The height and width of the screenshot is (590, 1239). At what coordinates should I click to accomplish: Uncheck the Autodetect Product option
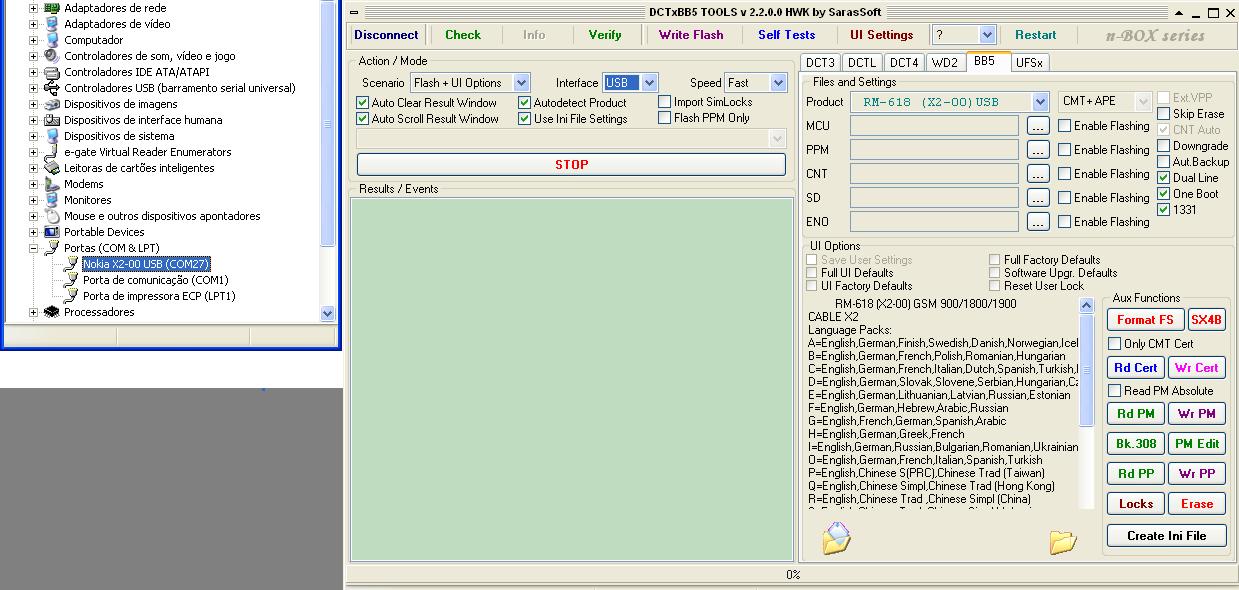point(525,103)
